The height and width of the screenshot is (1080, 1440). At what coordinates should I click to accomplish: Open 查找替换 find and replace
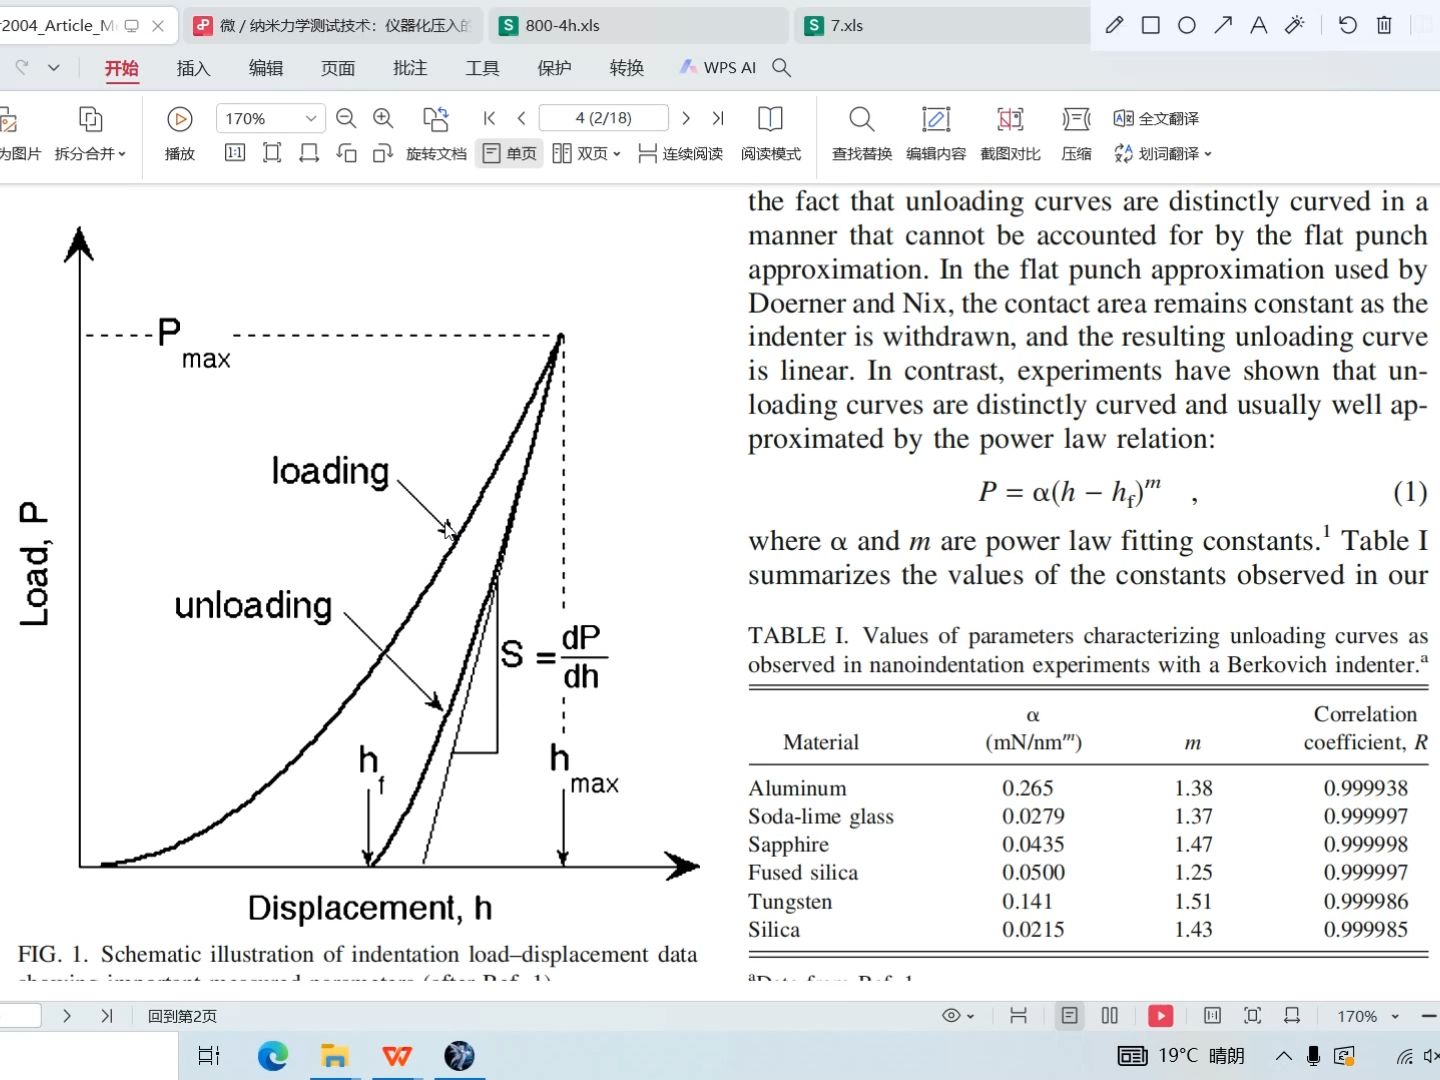click(862, 133)
